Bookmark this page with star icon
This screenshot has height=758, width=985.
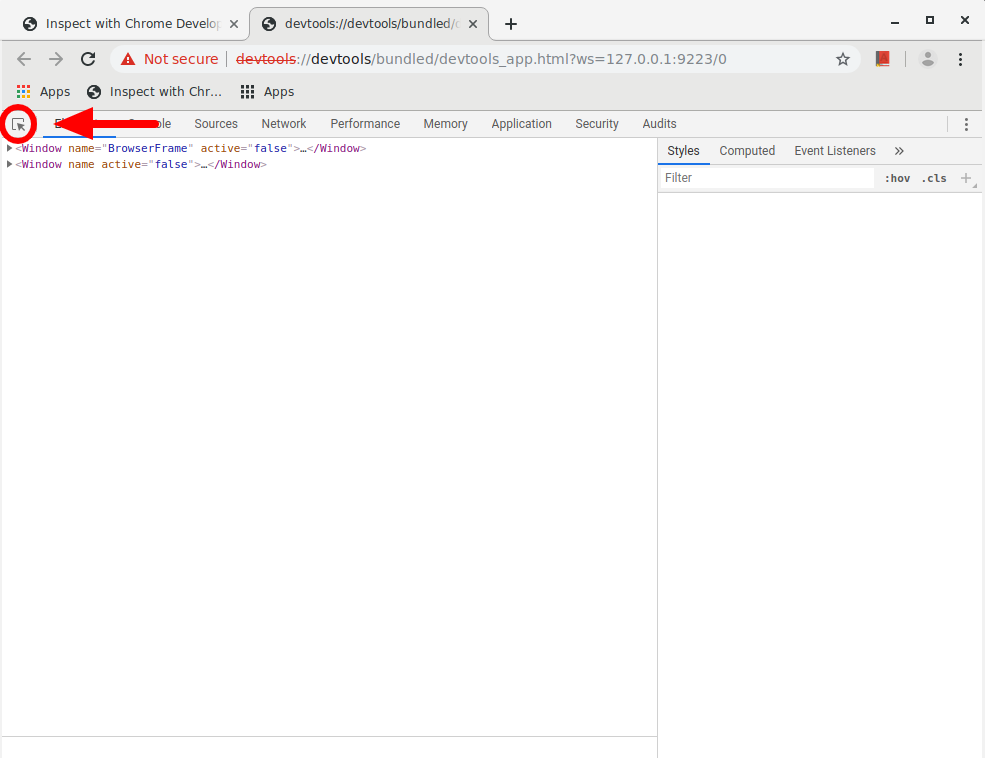(843, 59)
